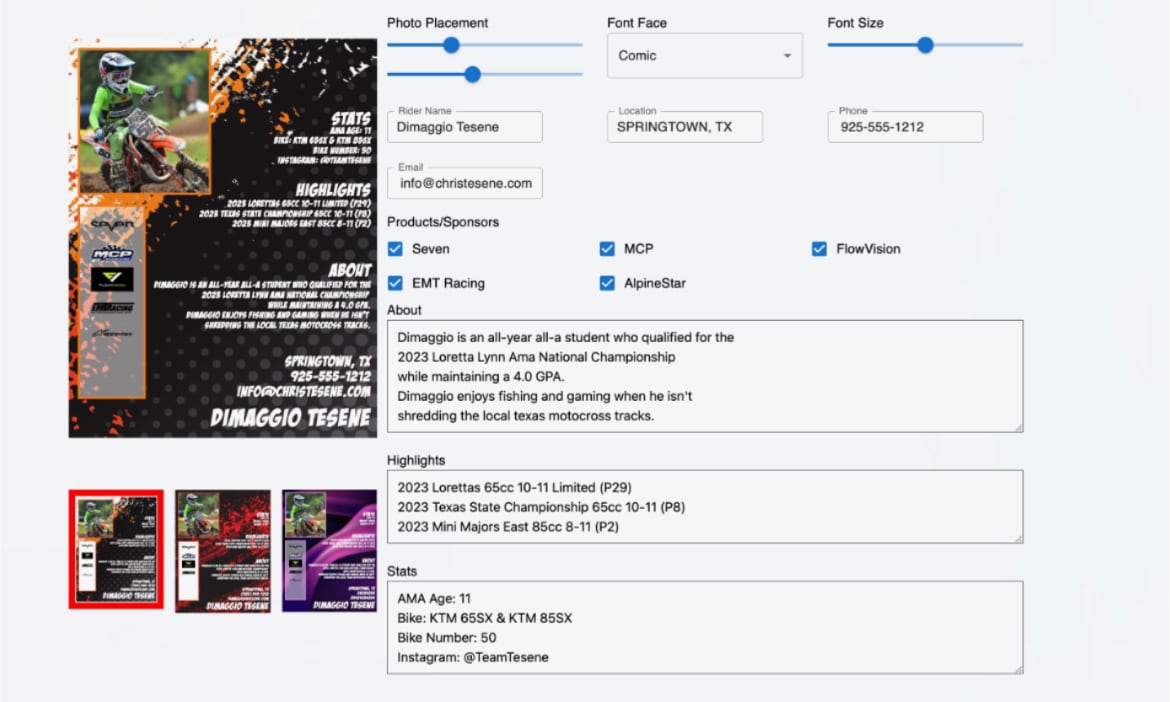Uncheck the EMT Racing checkbox
This screenshot has width=1170, height=702.
395,283
